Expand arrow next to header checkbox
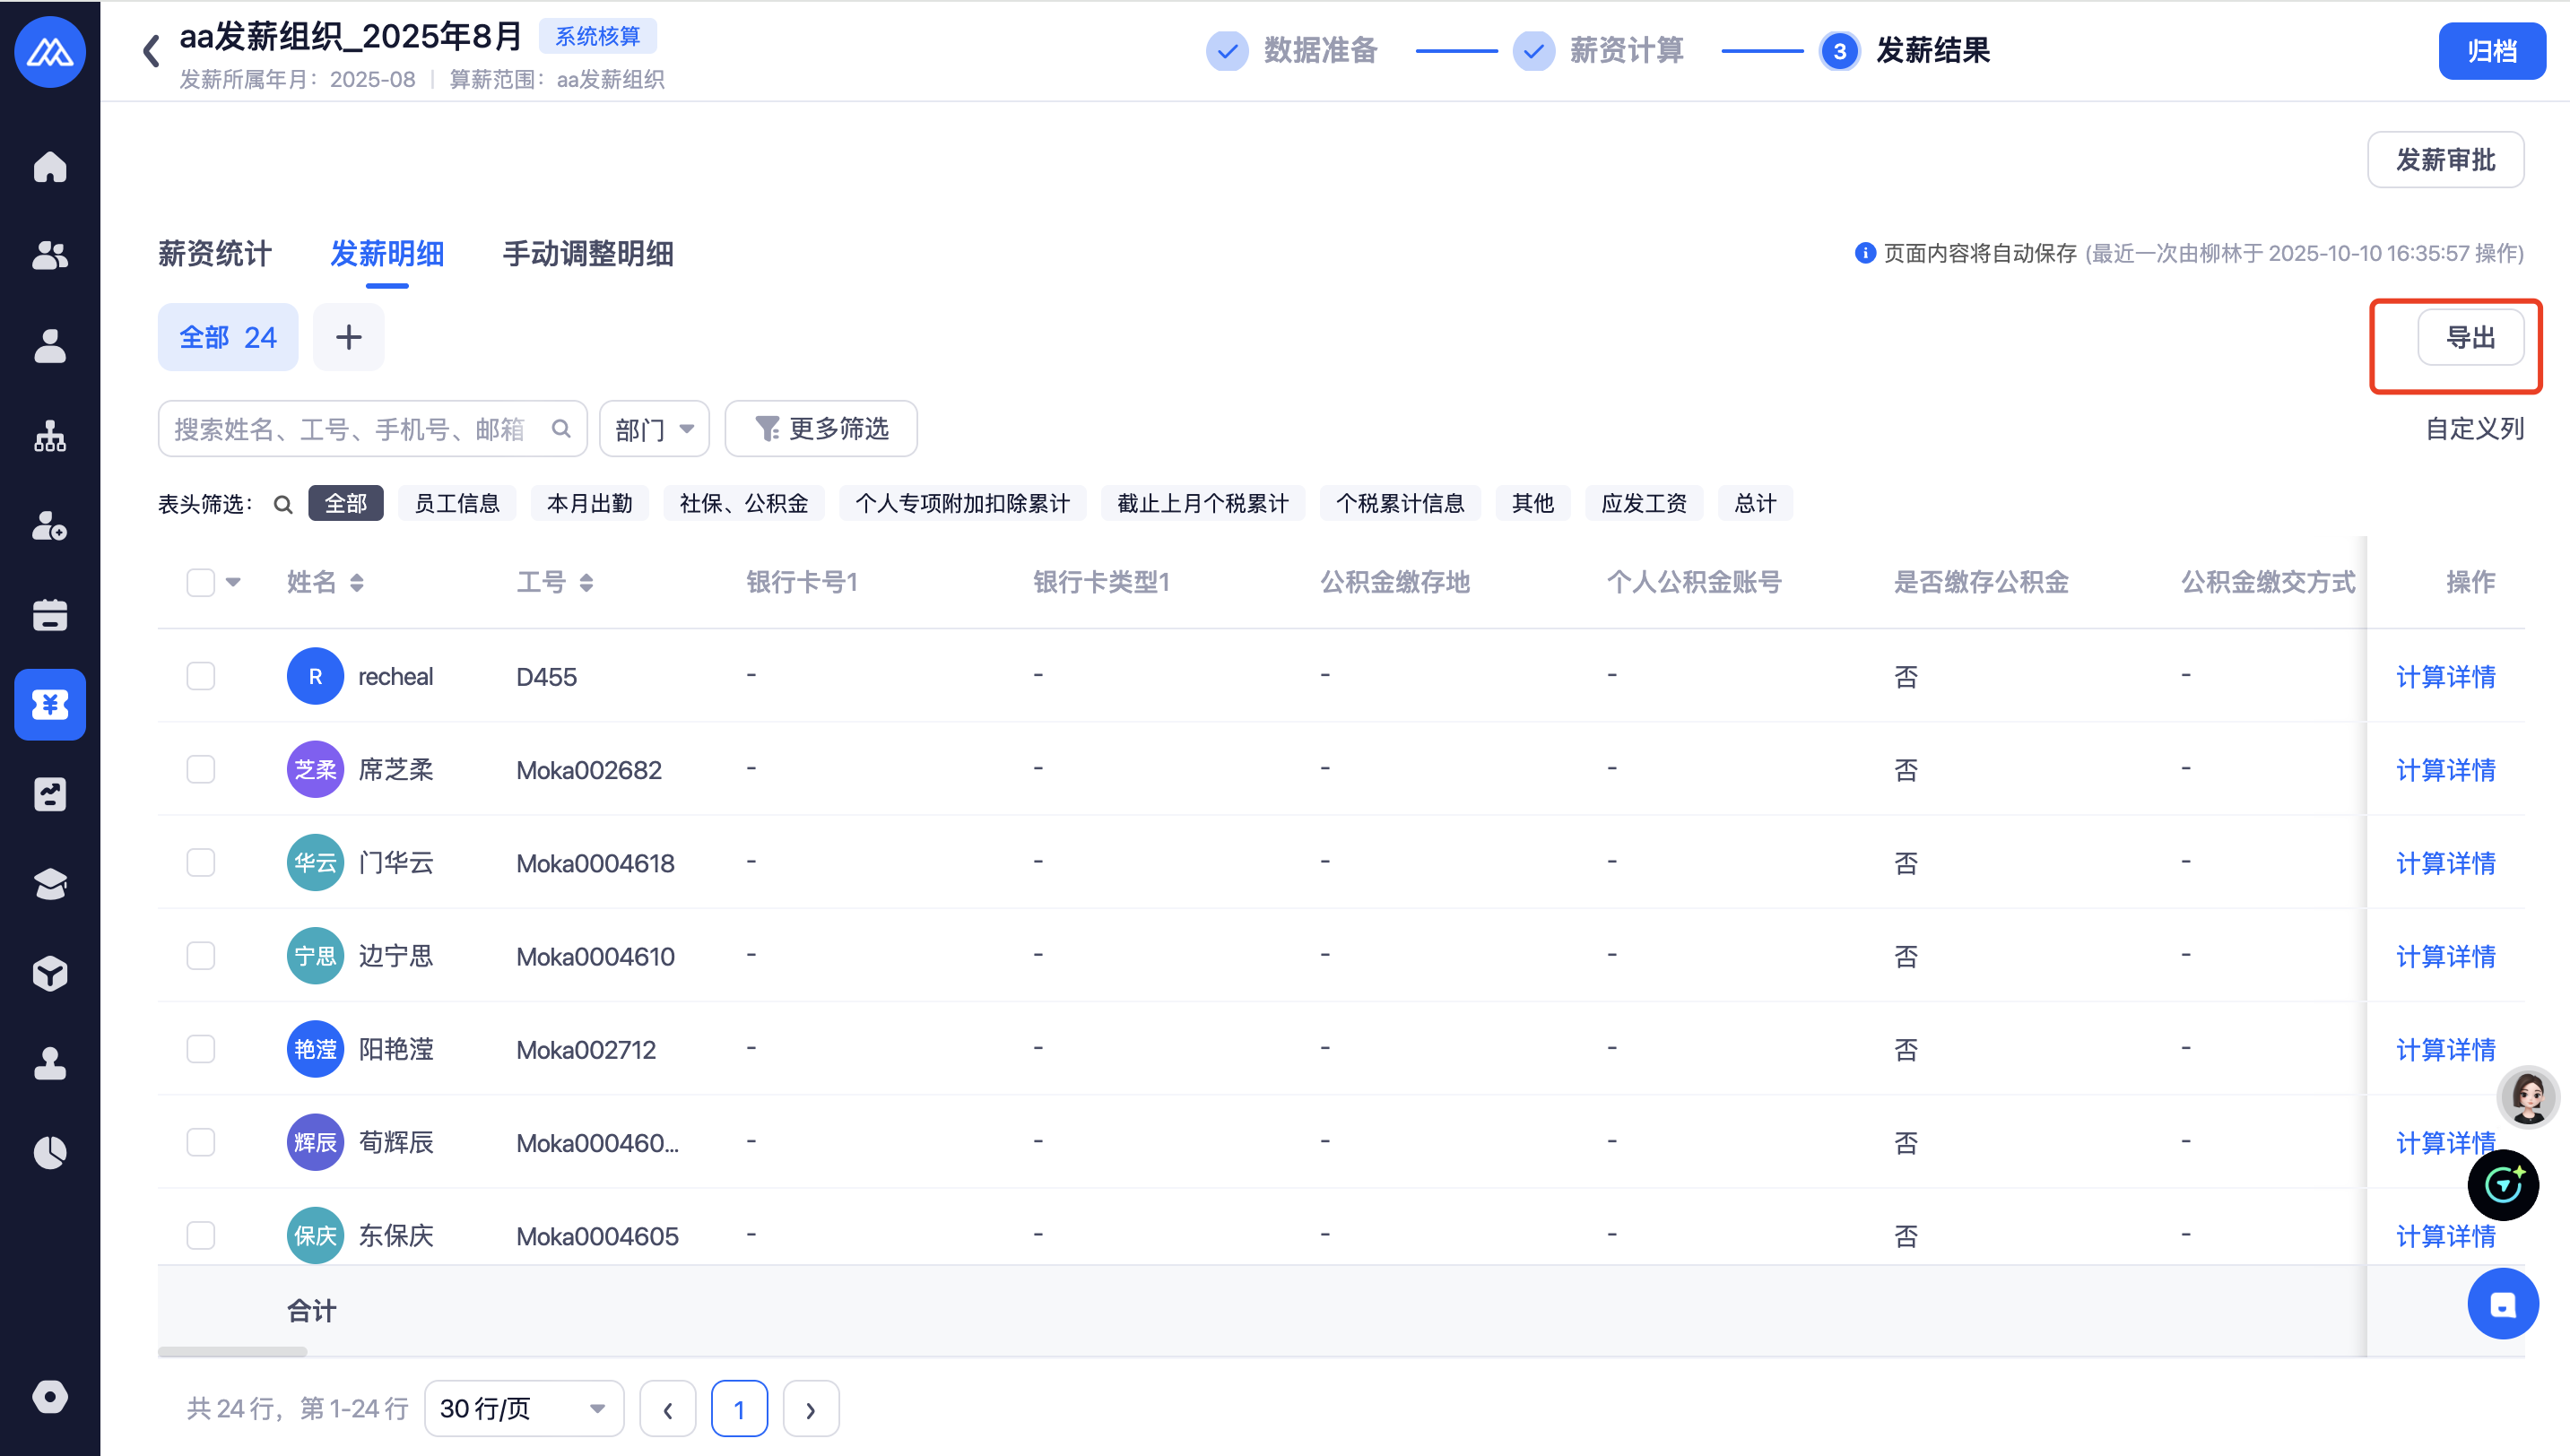Screen dimensions: 2570x1456 [233, 582]
